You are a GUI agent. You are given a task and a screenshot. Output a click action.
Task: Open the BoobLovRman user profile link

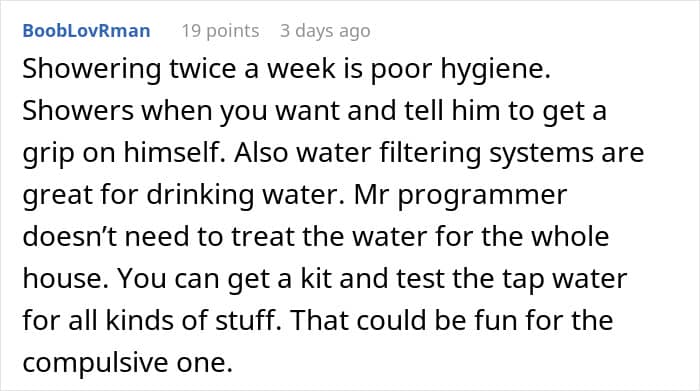(x=86, y=31)
